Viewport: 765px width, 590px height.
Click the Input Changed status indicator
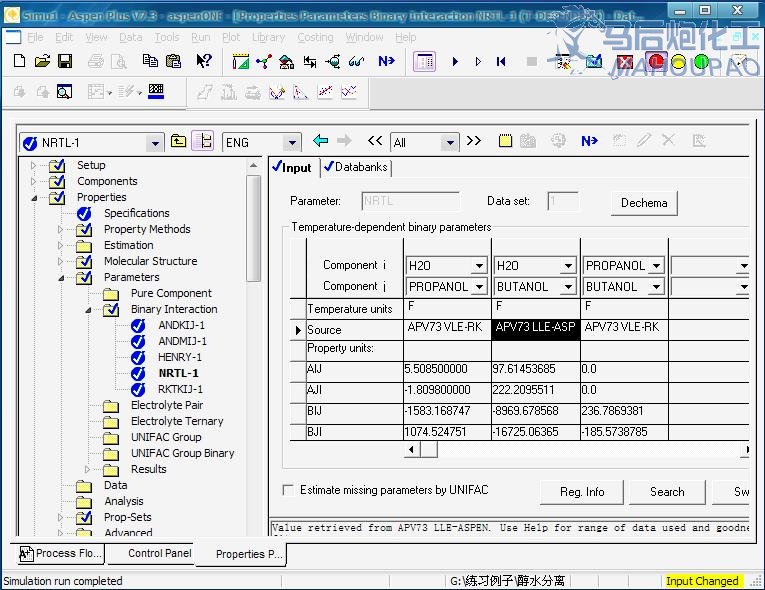(702, 581)
